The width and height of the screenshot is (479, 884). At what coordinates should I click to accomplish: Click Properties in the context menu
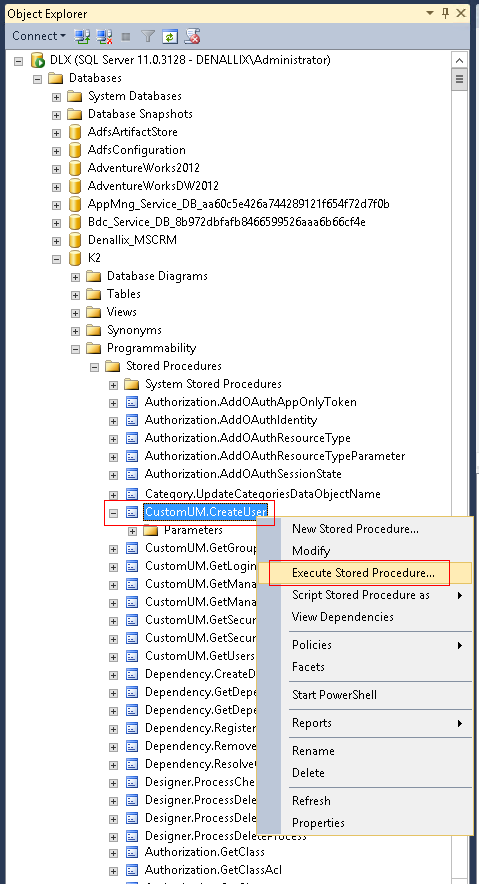coord(318,823)
